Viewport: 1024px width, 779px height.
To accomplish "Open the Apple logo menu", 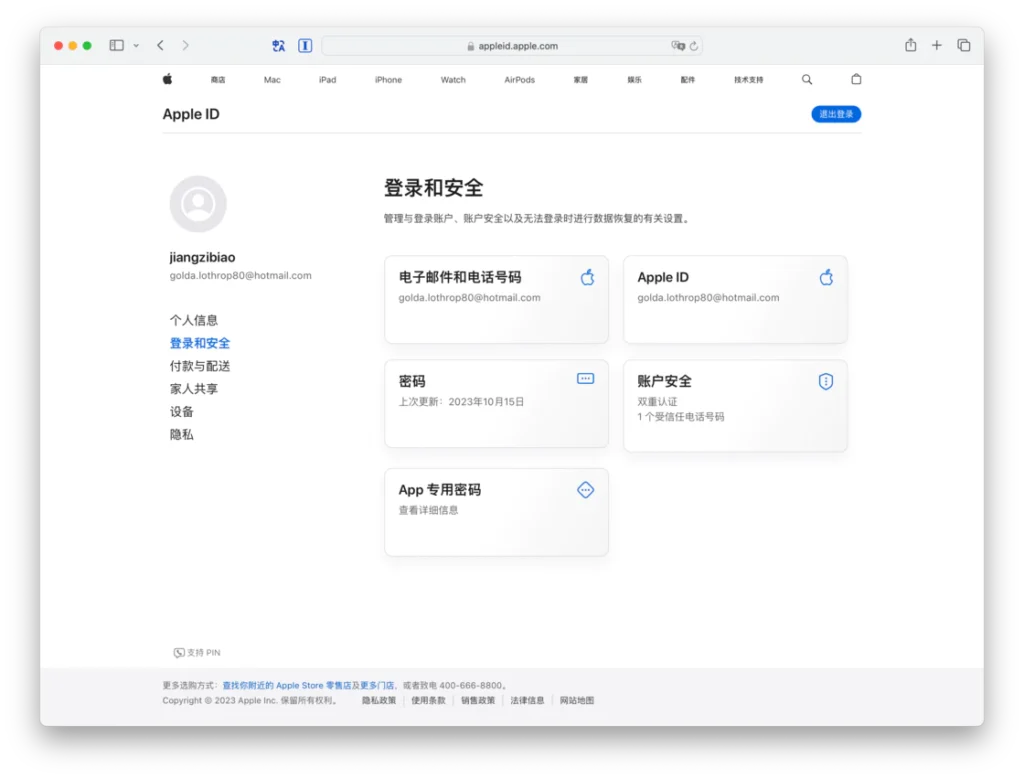I will pyautogui.click(x=167, y=79).
